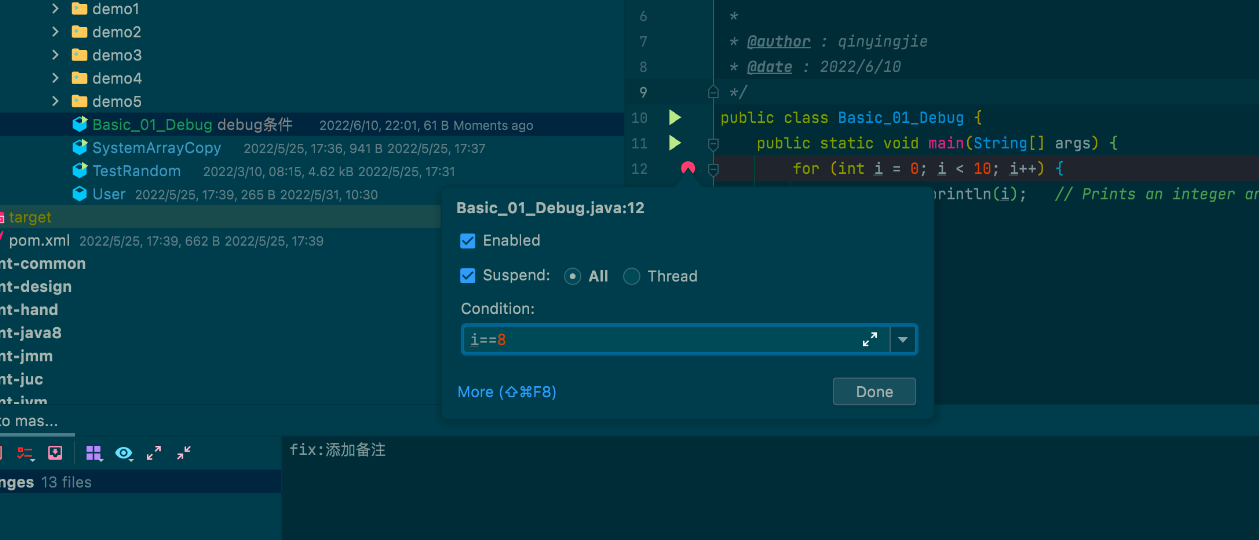Open the More breakpoint settings link
1259x540 pixels.
(x=506, y=392)
